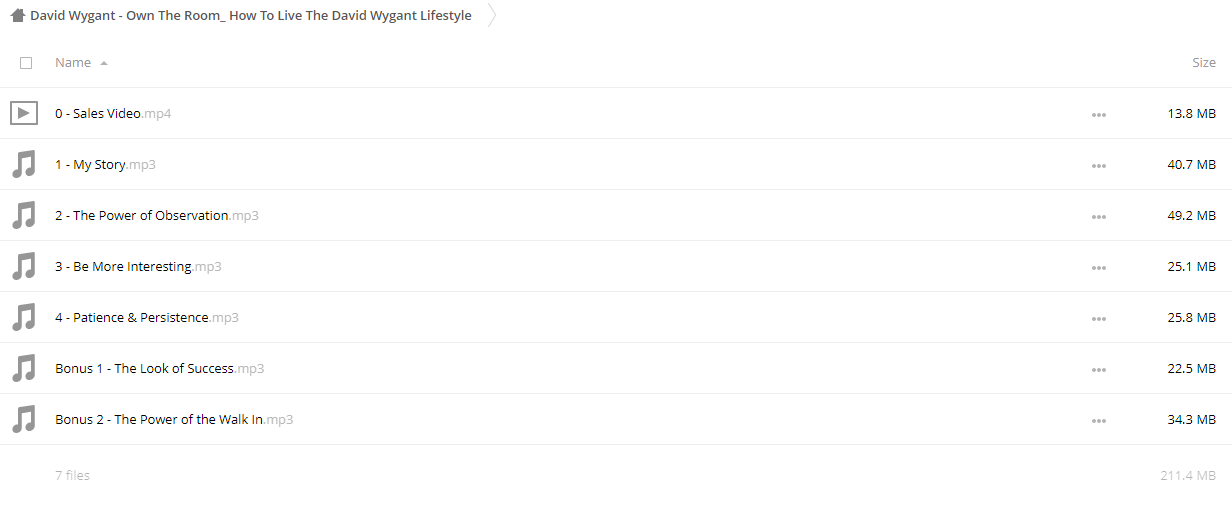Open more options for 1 - My Story
Viewport: 1232px width, 506px height.
pos(1099,165)
